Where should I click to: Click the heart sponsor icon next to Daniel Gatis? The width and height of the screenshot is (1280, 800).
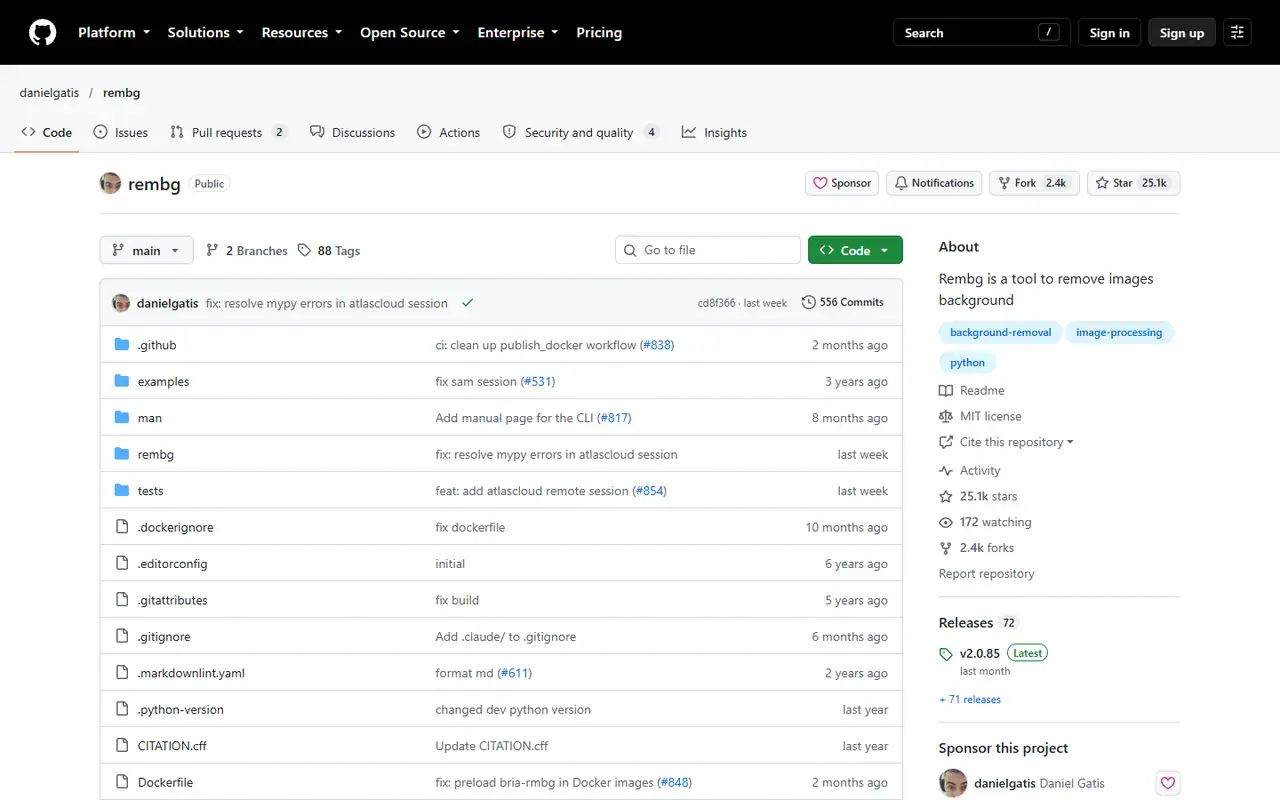[1167, 783]
